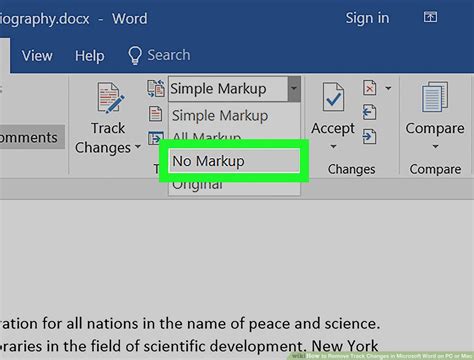Click the Changes group label

(x=351, y=169)
